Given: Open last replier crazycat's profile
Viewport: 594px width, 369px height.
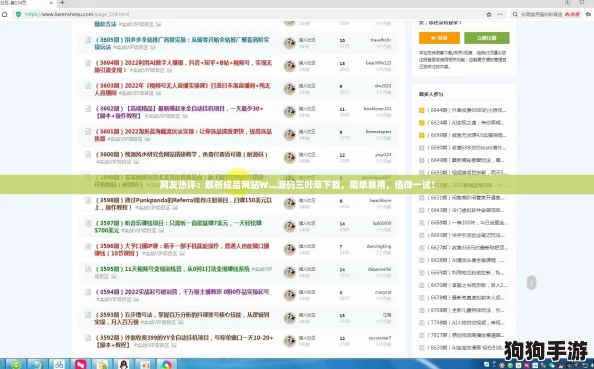Looking at the screenshot, I should click(x=383, y=292).
